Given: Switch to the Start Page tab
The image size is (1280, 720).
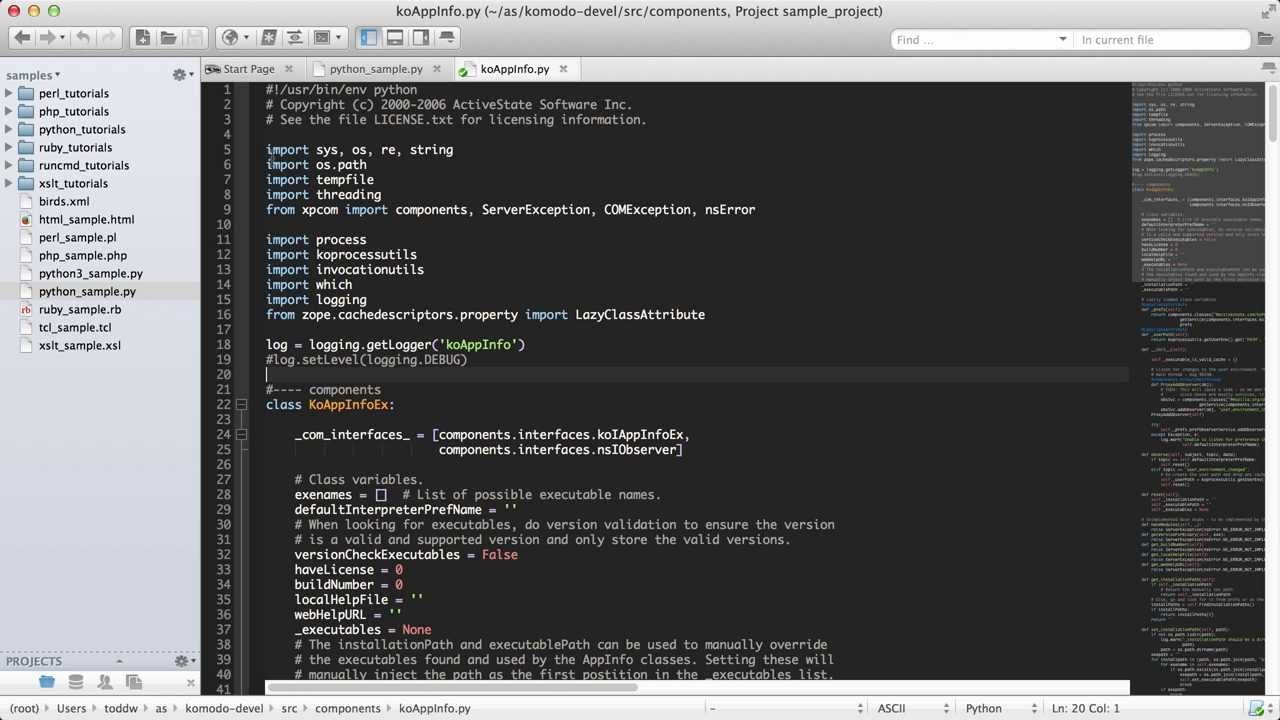Looking at the screenshot, I should (x=248, y=69).
